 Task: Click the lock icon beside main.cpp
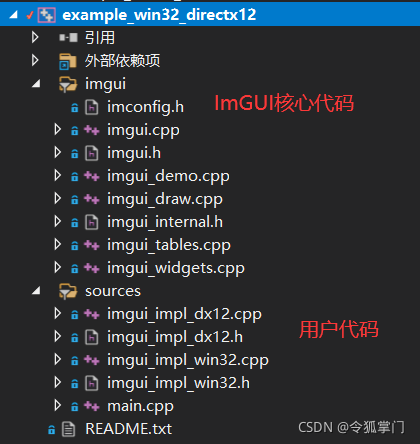pyautogui.click(x=75, y=406)
